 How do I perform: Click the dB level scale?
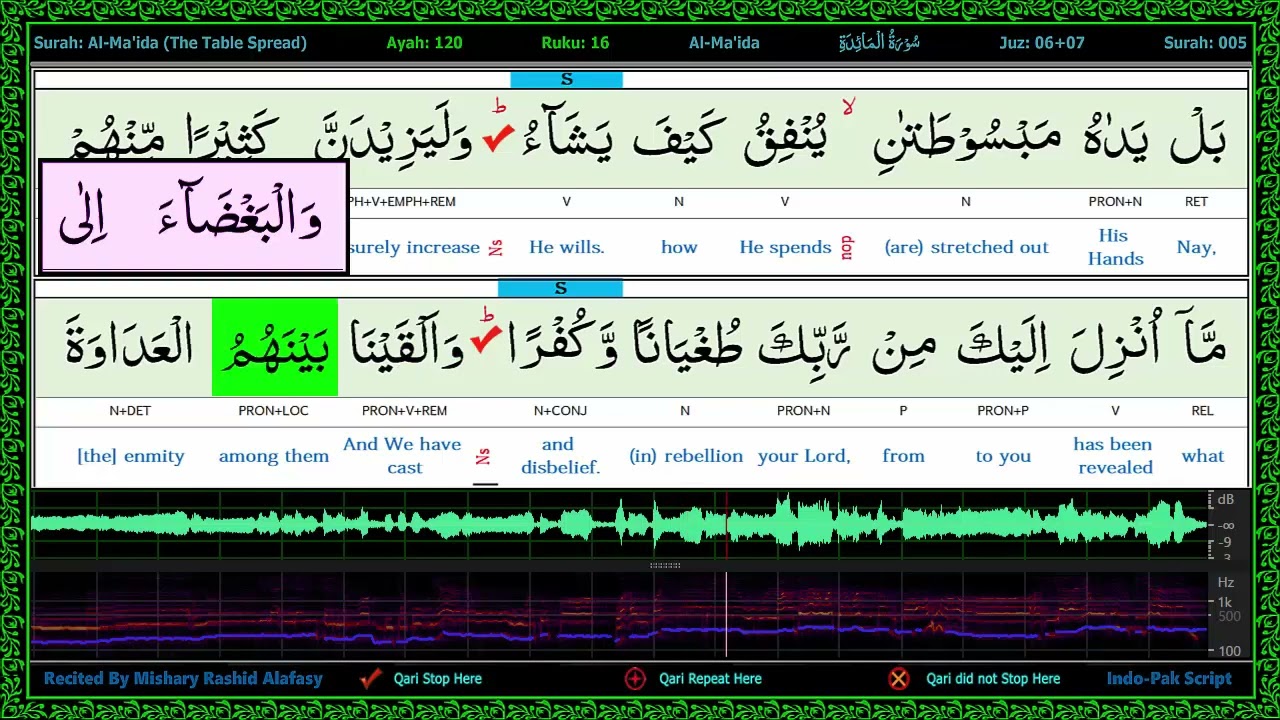pyautogui.click(x=1226, y=525)
